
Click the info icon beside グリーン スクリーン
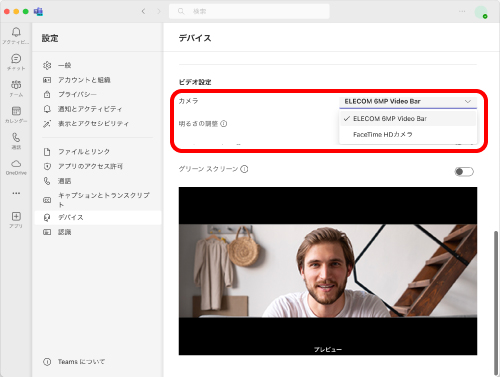(244, 169)
